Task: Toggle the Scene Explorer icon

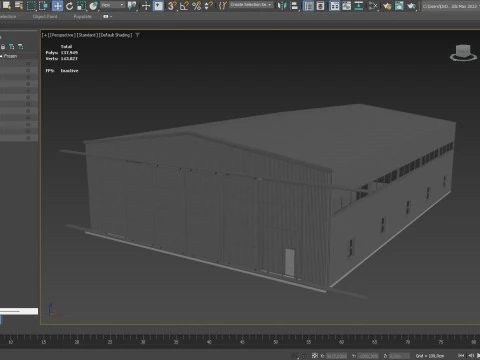Action: 308,6
